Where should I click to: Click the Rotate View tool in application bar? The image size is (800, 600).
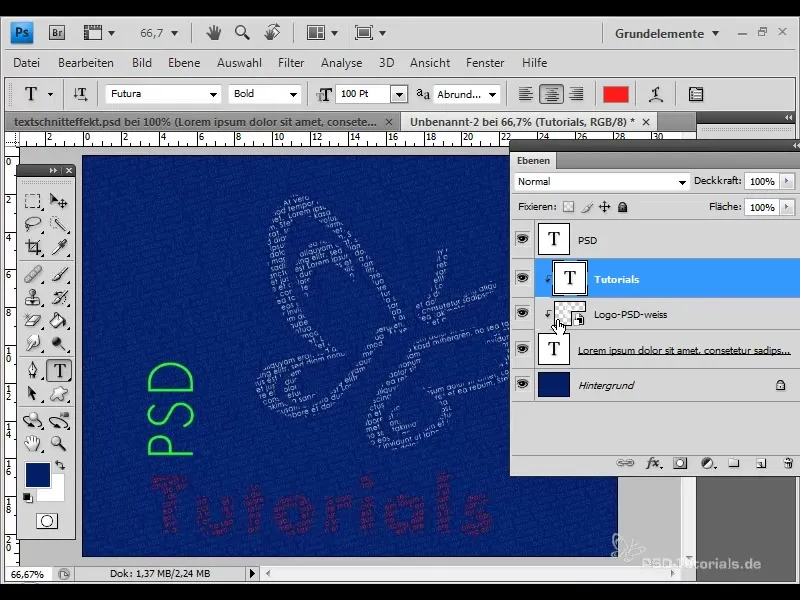pyautogui.click(x=272, y=33)
